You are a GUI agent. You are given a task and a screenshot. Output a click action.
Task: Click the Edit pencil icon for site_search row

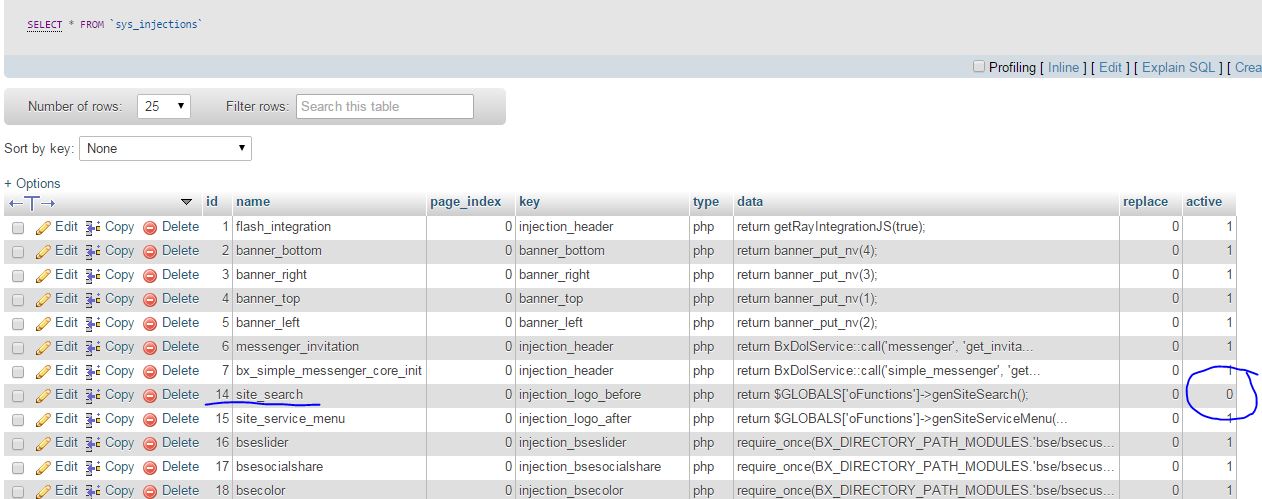[x=43, y=395]
